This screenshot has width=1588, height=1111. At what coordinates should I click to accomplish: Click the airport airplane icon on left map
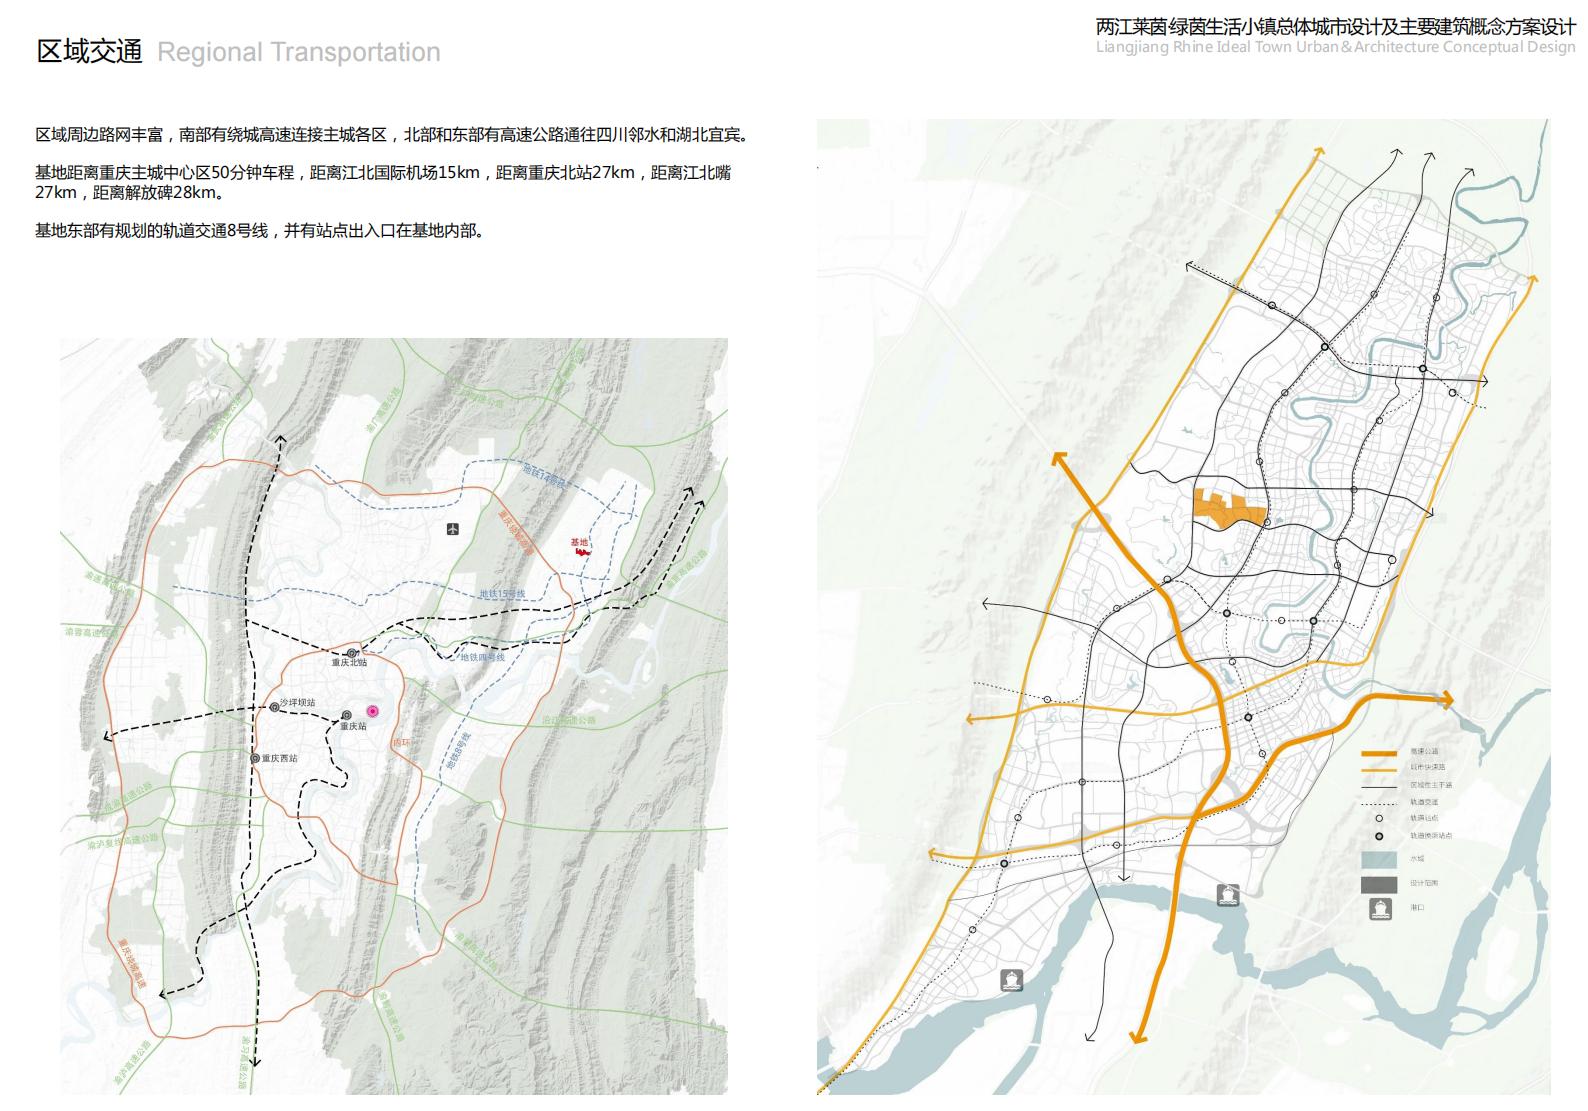point(453,529)
